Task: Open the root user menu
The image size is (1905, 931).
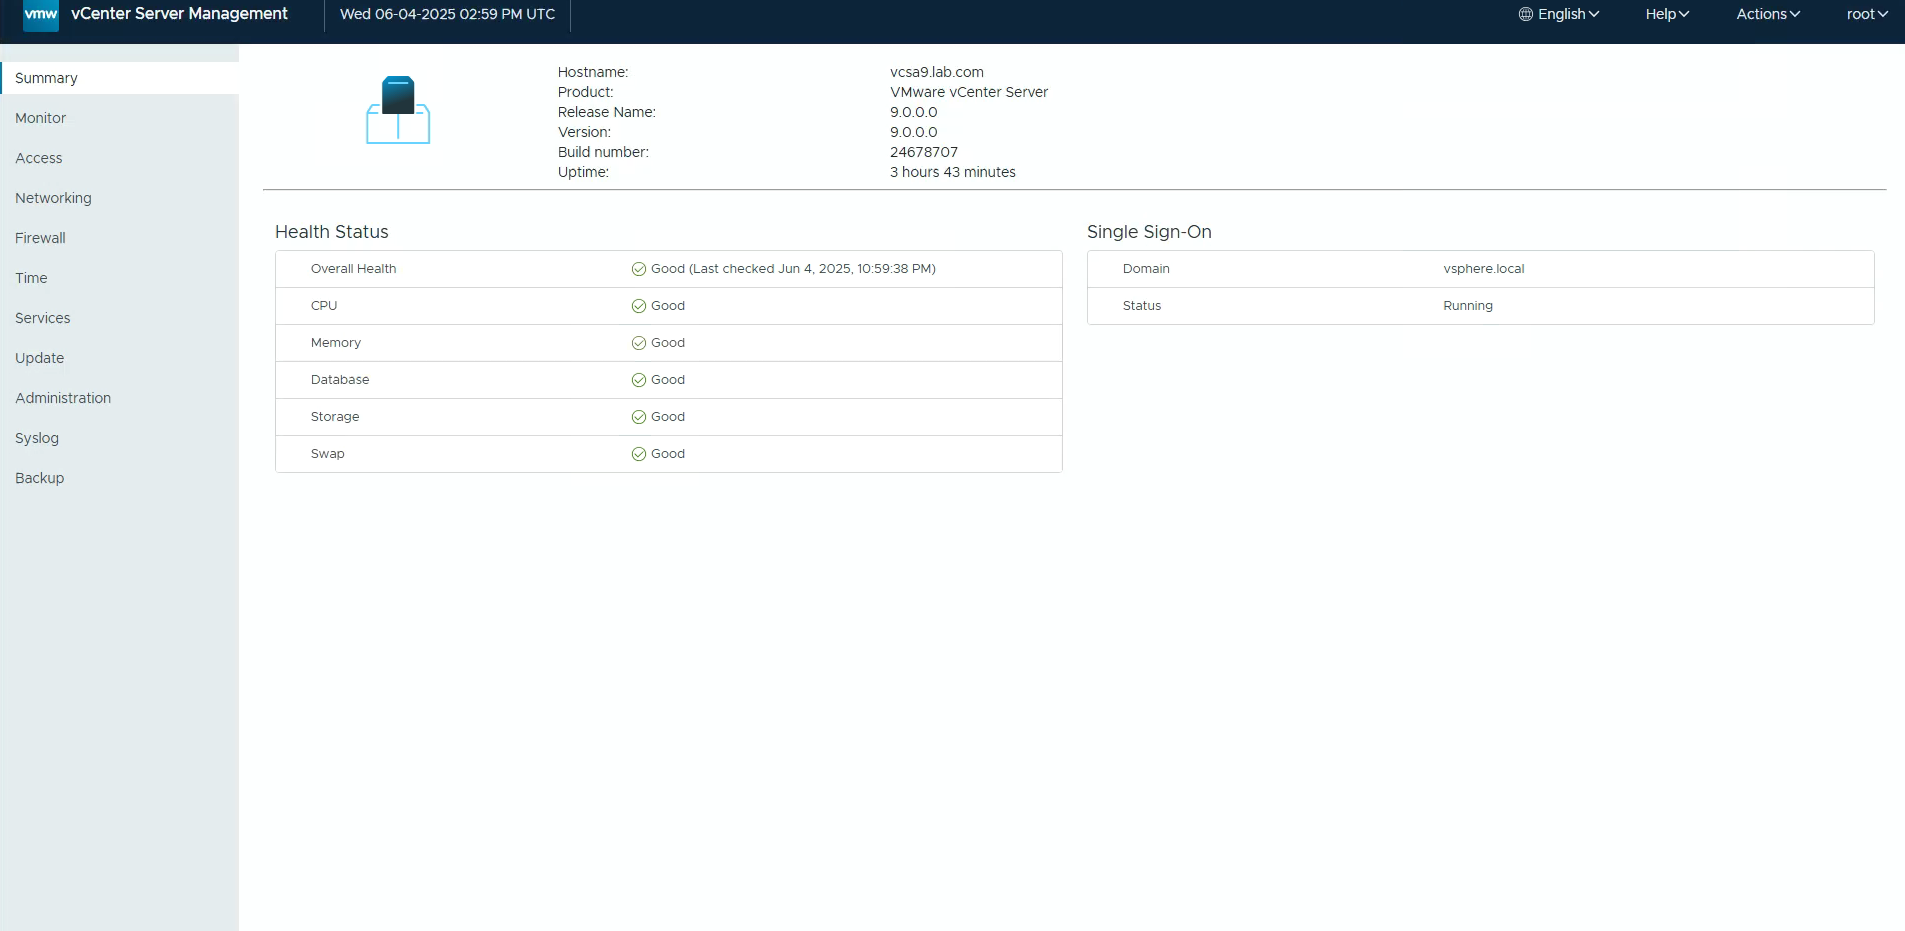Action: 1866,14
